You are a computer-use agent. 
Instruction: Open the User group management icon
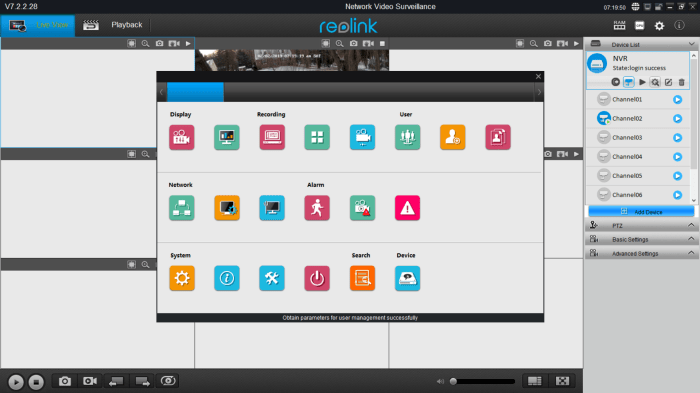pyautogui.click(x=408, y=137)
